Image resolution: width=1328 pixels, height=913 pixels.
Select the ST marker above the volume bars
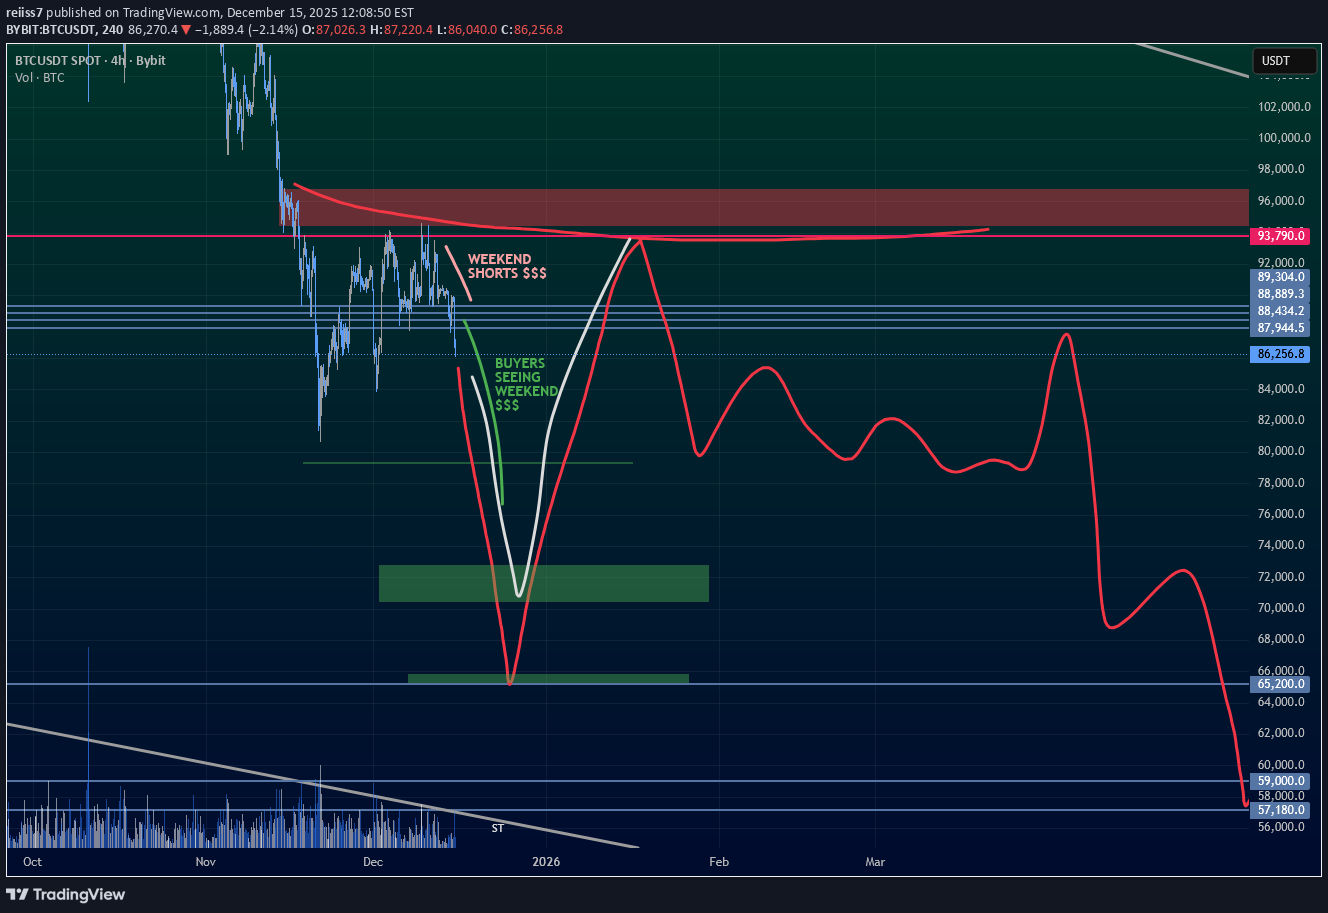coord(497,828)
